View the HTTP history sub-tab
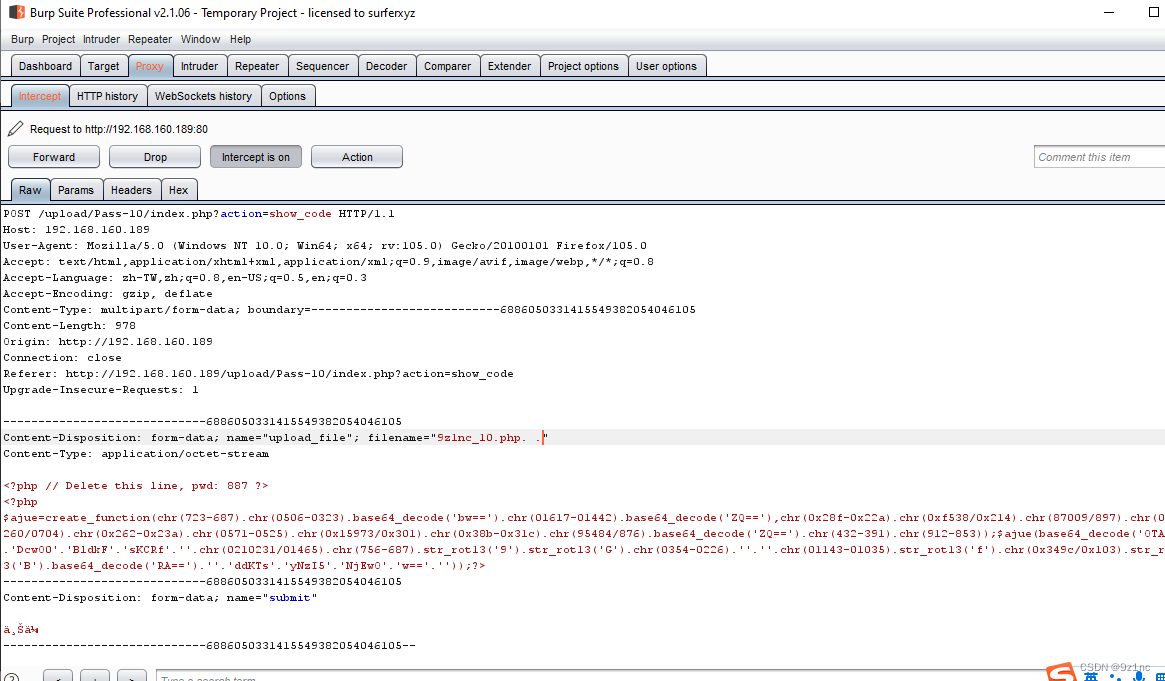Viewport: 1165px width, 681px height. (108, 96)
